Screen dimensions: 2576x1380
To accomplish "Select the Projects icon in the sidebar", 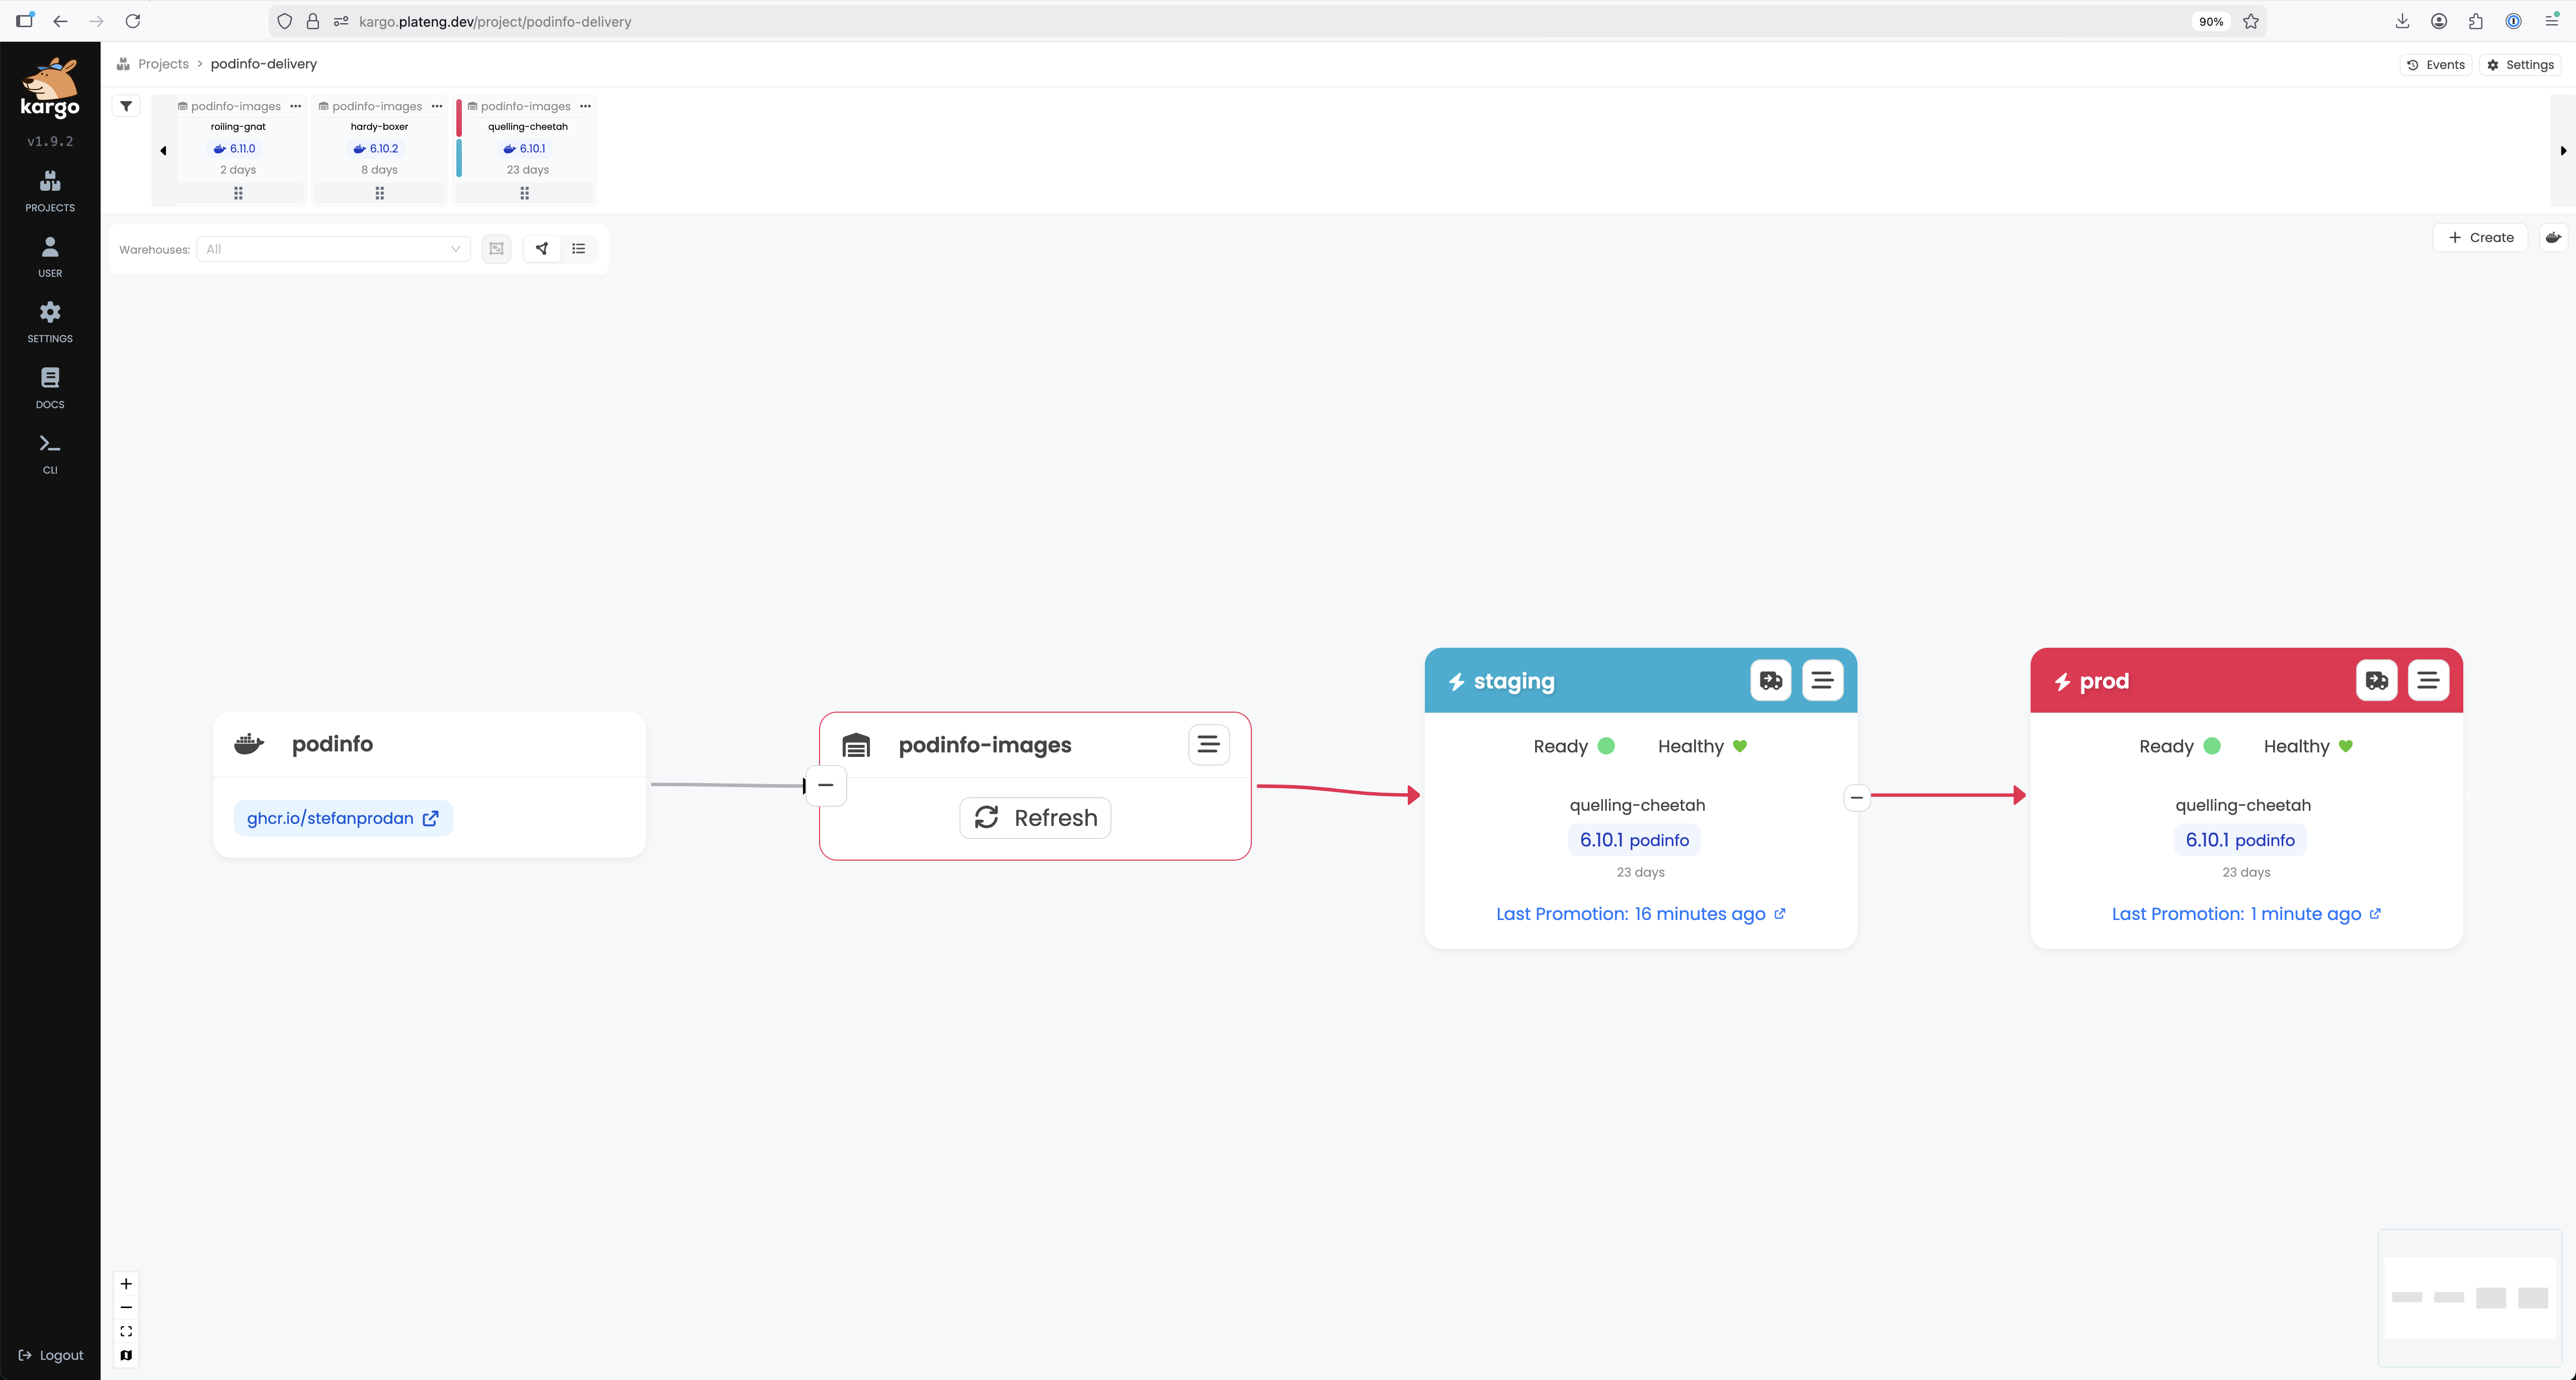I will click(49, 190).
